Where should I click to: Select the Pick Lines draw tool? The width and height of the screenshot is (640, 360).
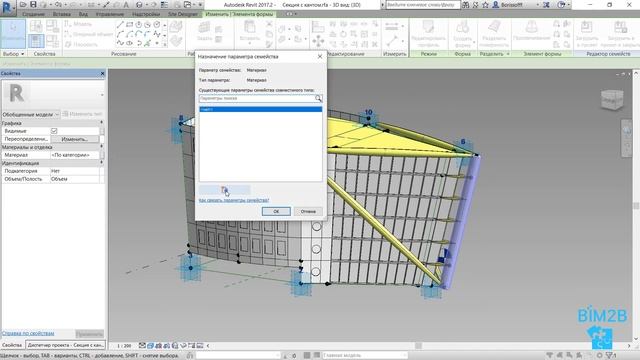pyautogui.click(x=148, y=43)
